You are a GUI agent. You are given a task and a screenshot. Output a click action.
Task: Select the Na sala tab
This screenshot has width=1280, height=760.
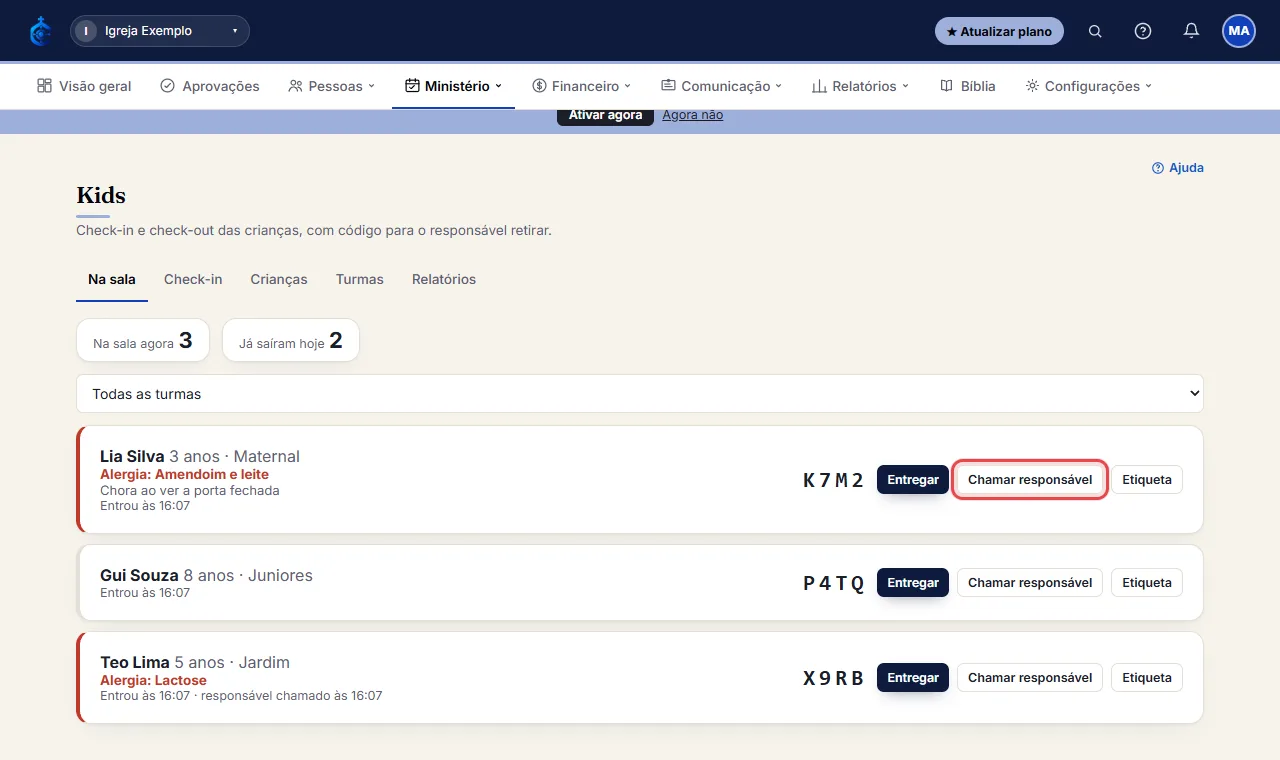(112, 279)
